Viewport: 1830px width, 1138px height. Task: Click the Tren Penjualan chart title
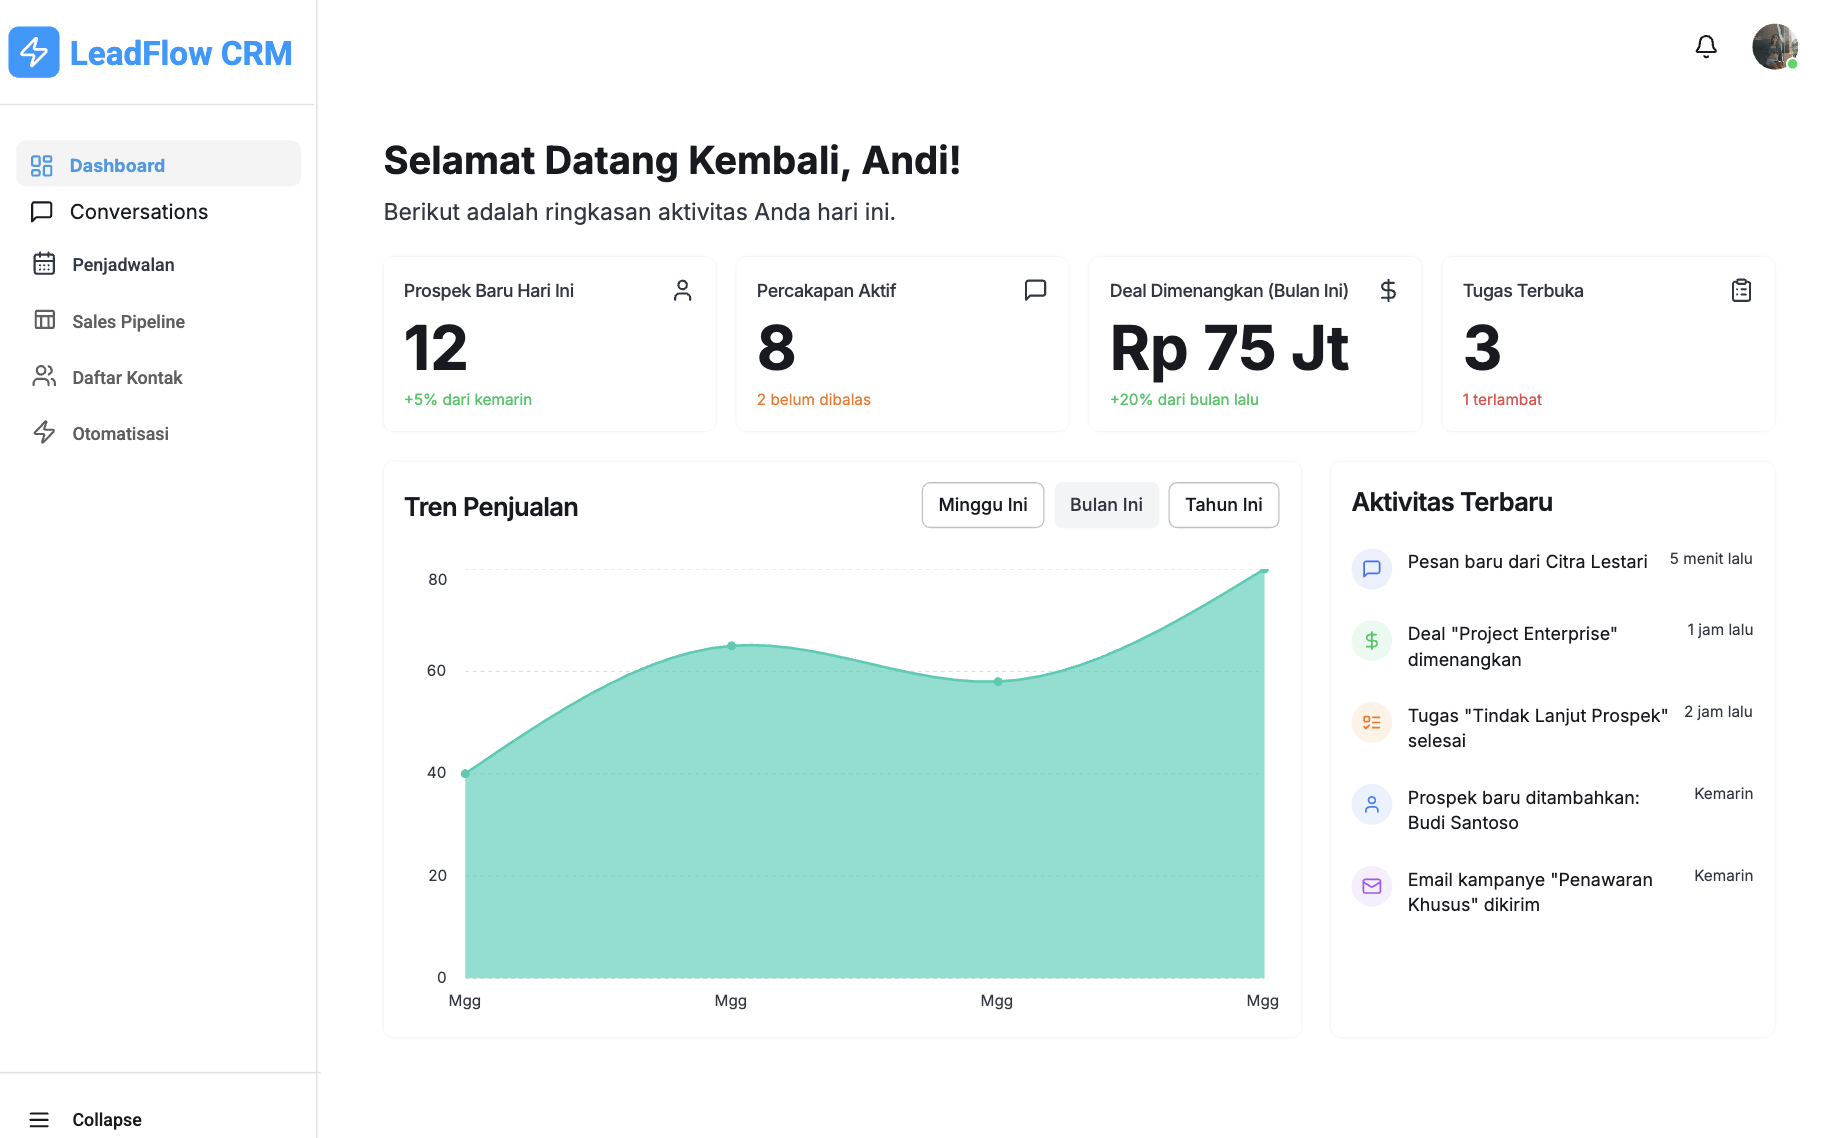pos(491,507)
